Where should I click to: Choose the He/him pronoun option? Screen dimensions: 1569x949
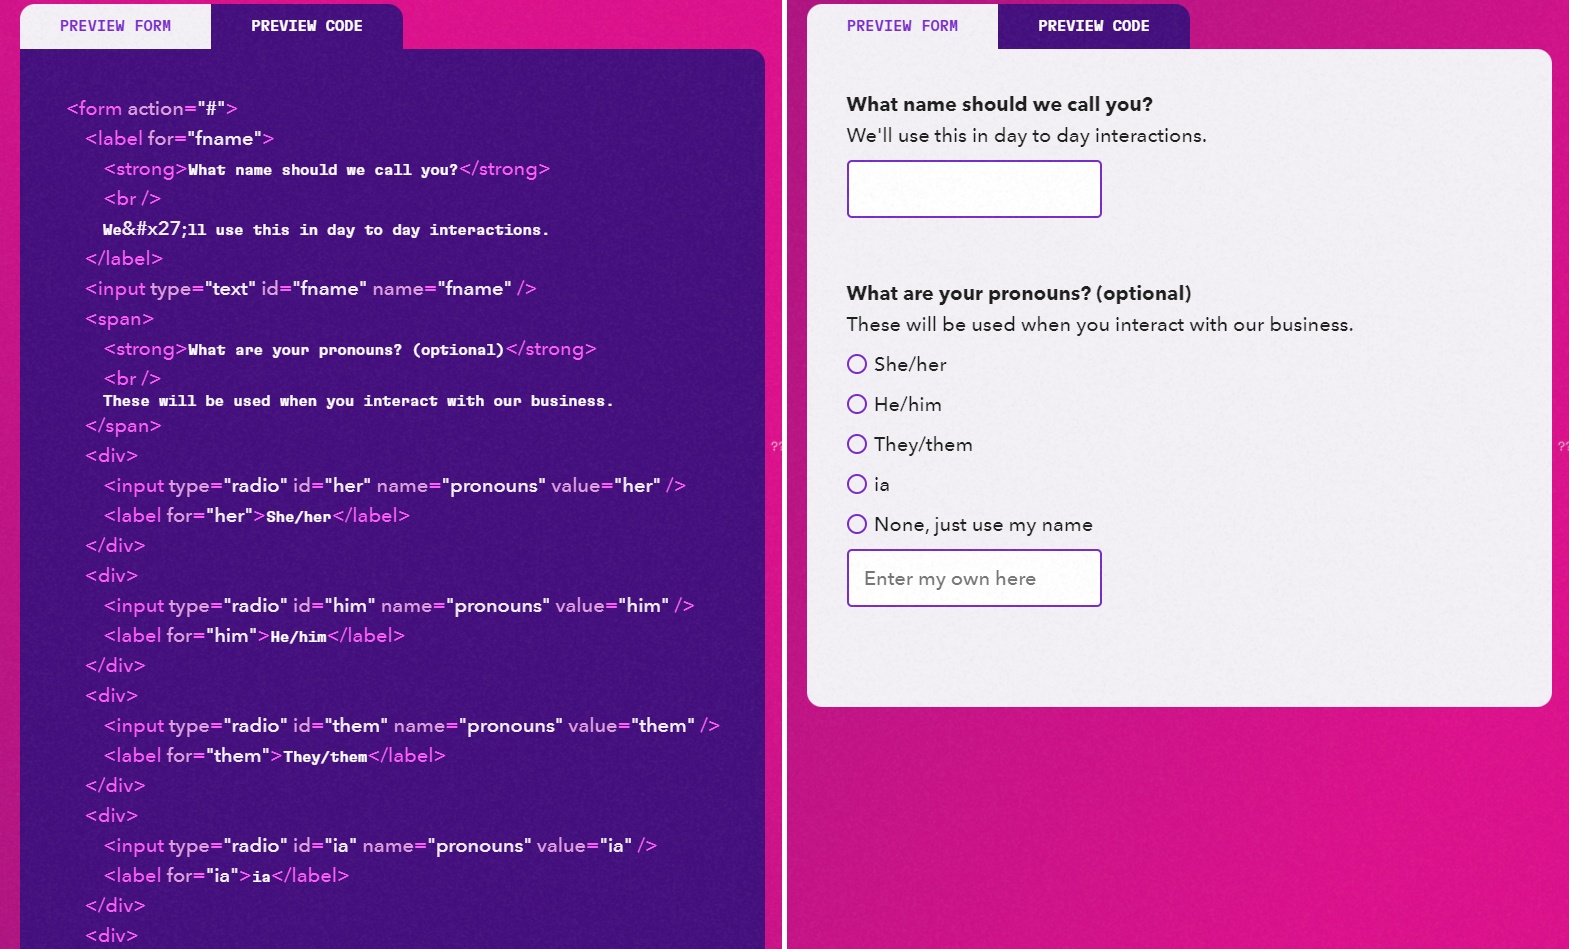coord(857,404)
